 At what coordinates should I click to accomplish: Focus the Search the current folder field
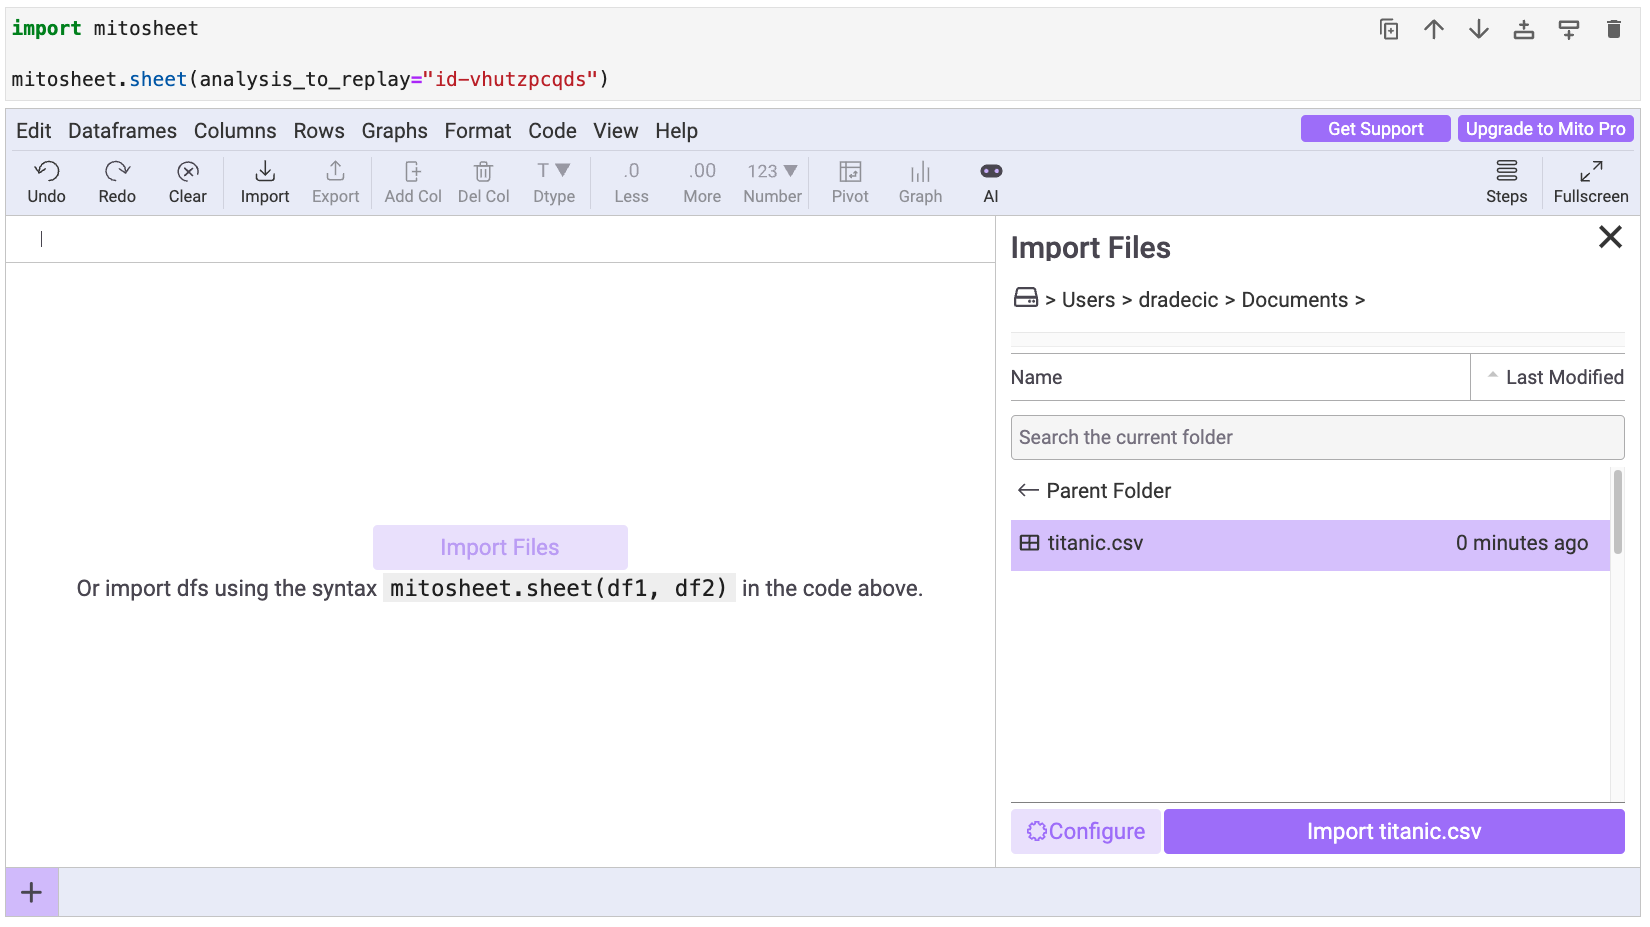tap(1316, 438)
